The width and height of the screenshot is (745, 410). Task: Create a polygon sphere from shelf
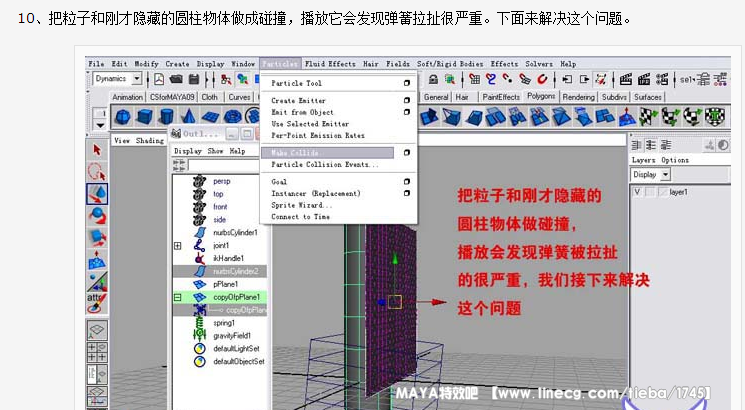[123, 116]
